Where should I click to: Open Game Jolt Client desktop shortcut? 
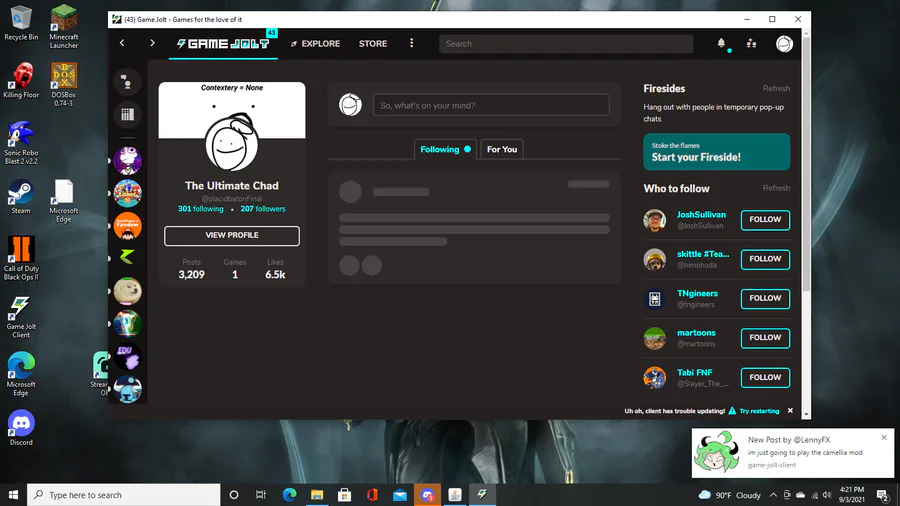tap(21, 317)
